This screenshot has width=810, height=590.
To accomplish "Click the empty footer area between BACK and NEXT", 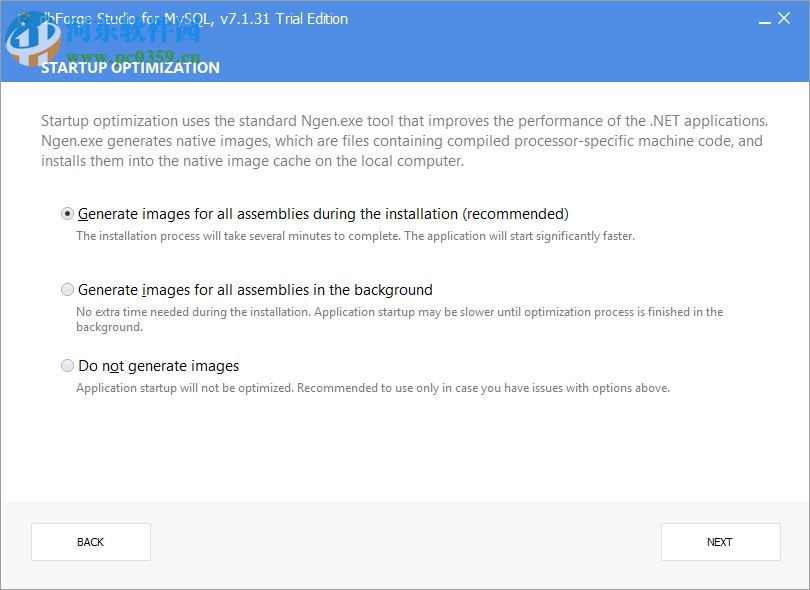I will pos(405,542).
